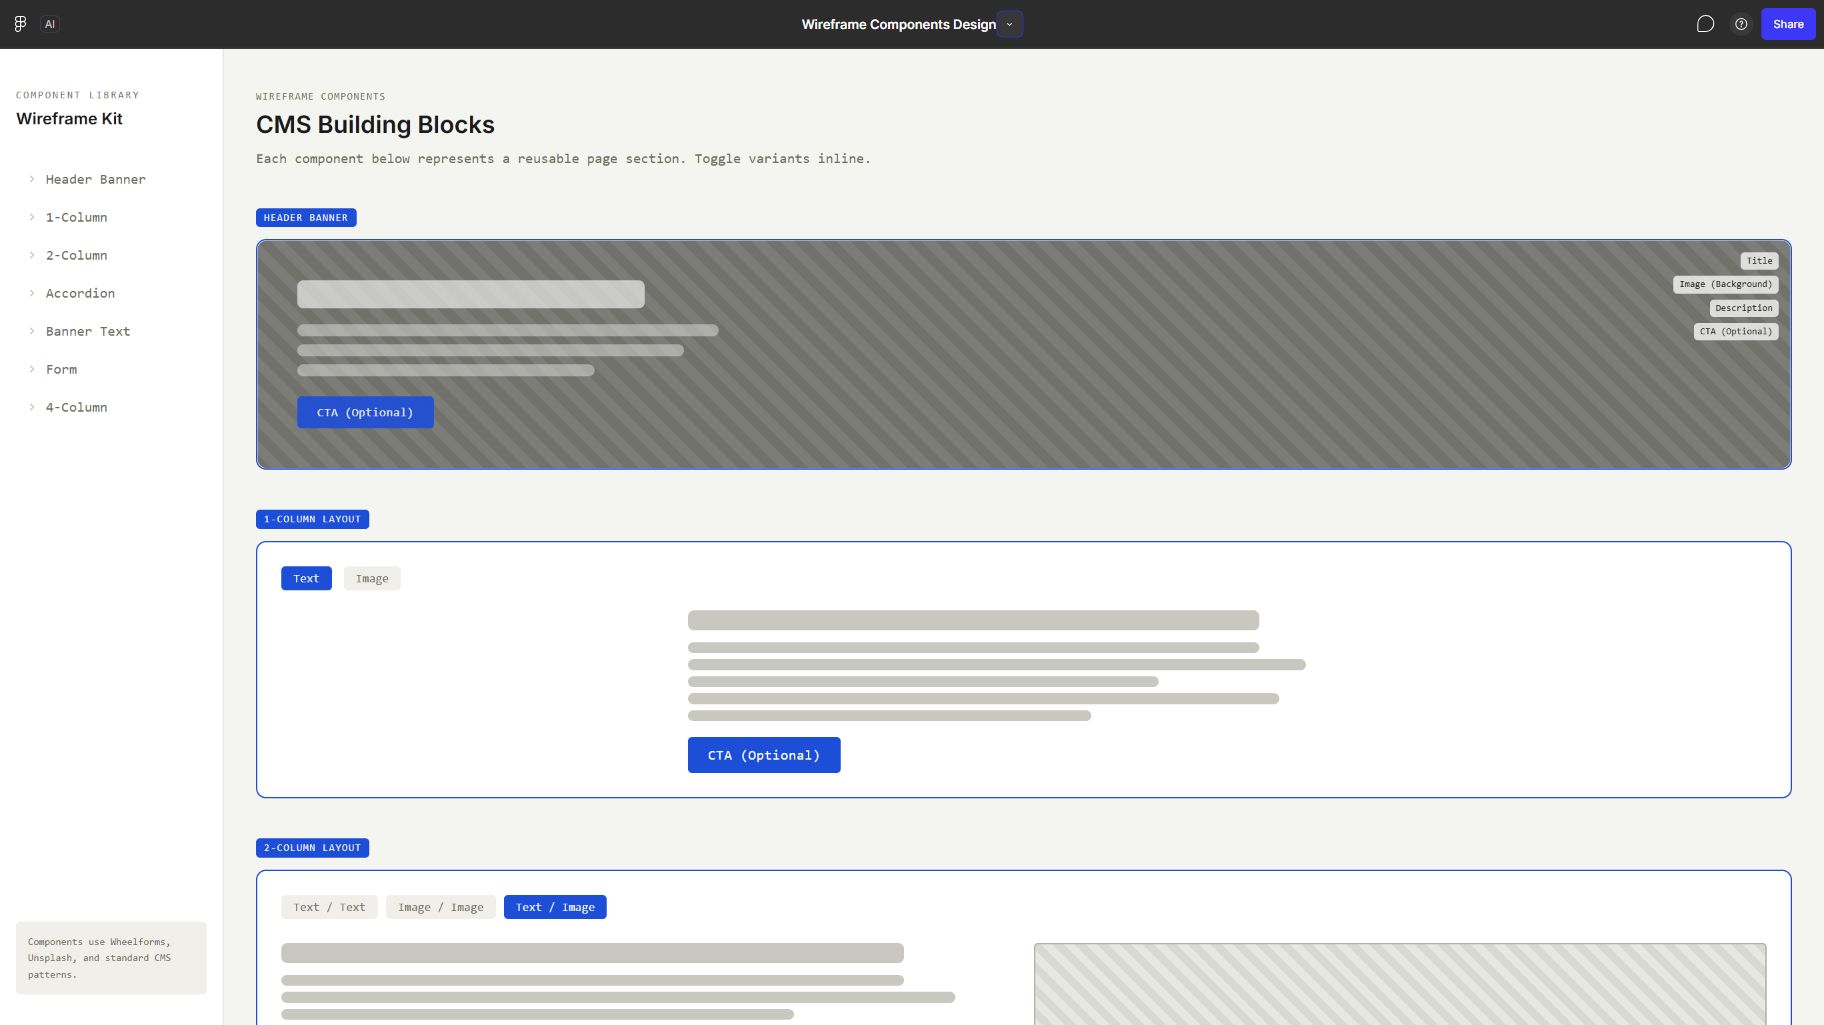
Task: Select Accordion in sidebar
Action: click(x=80, y=293)
